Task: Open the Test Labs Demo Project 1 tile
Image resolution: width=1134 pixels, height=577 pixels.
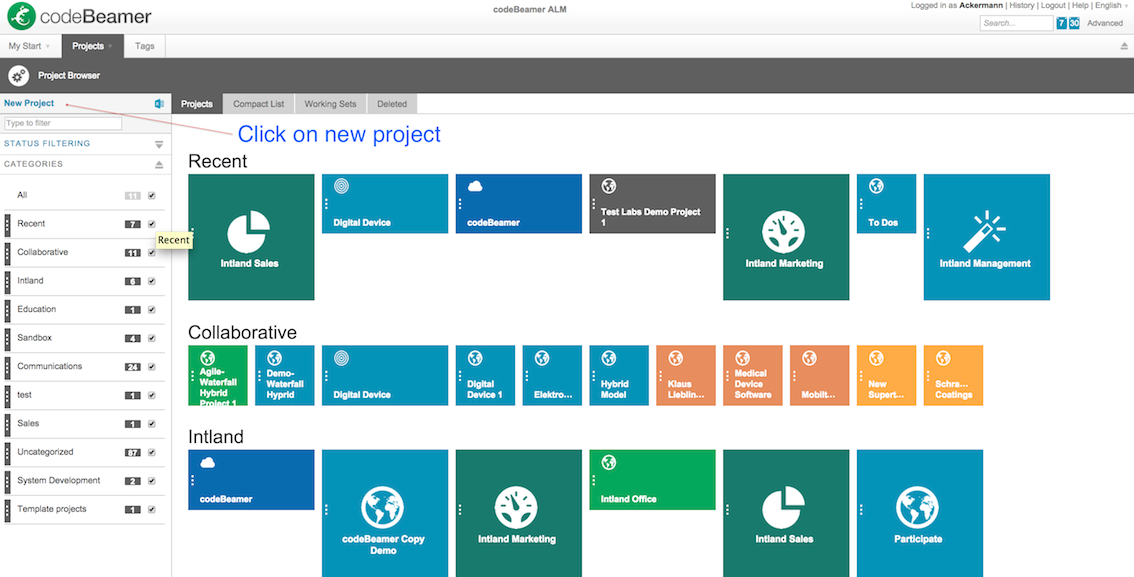Action: click(x=652, y=204)
